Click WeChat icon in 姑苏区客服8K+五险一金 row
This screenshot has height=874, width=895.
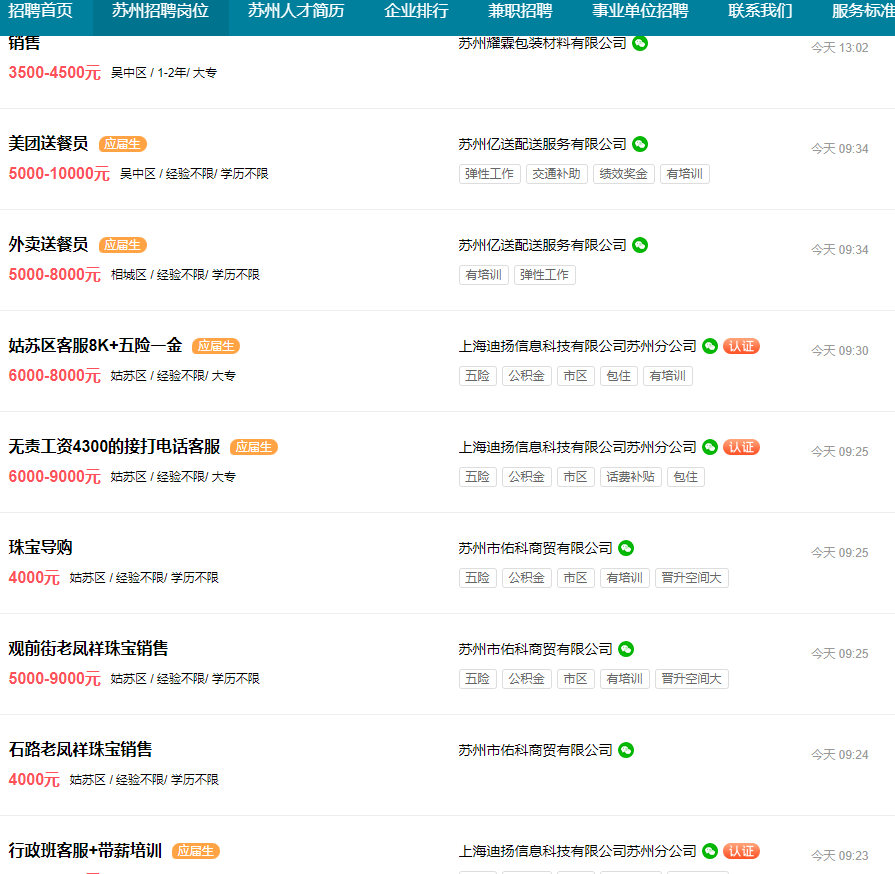pyautogui.click(x=710, y=346)
